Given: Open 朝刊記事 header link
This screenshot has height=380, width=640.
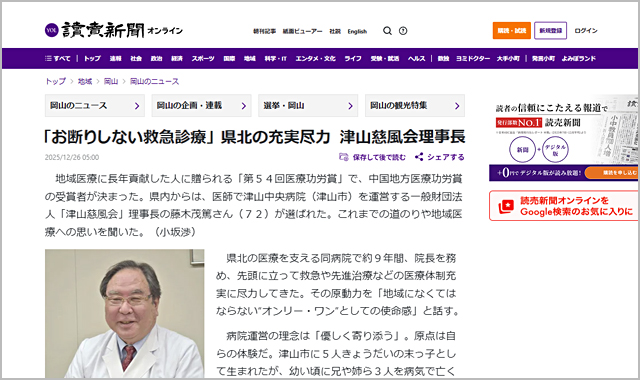Looking at the screenshot, I should pos(264,31).
